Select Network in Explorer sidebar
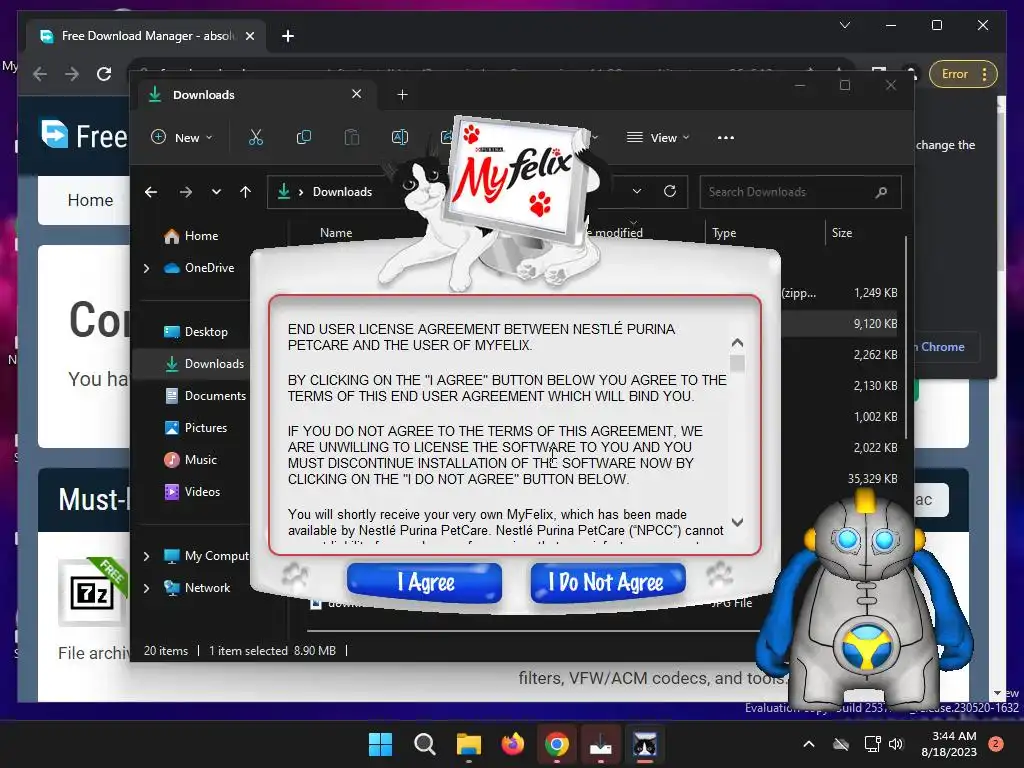Image resolution: width=1024 pixels, height=768 pixels. pyautogui.click(x=197, y=588)
